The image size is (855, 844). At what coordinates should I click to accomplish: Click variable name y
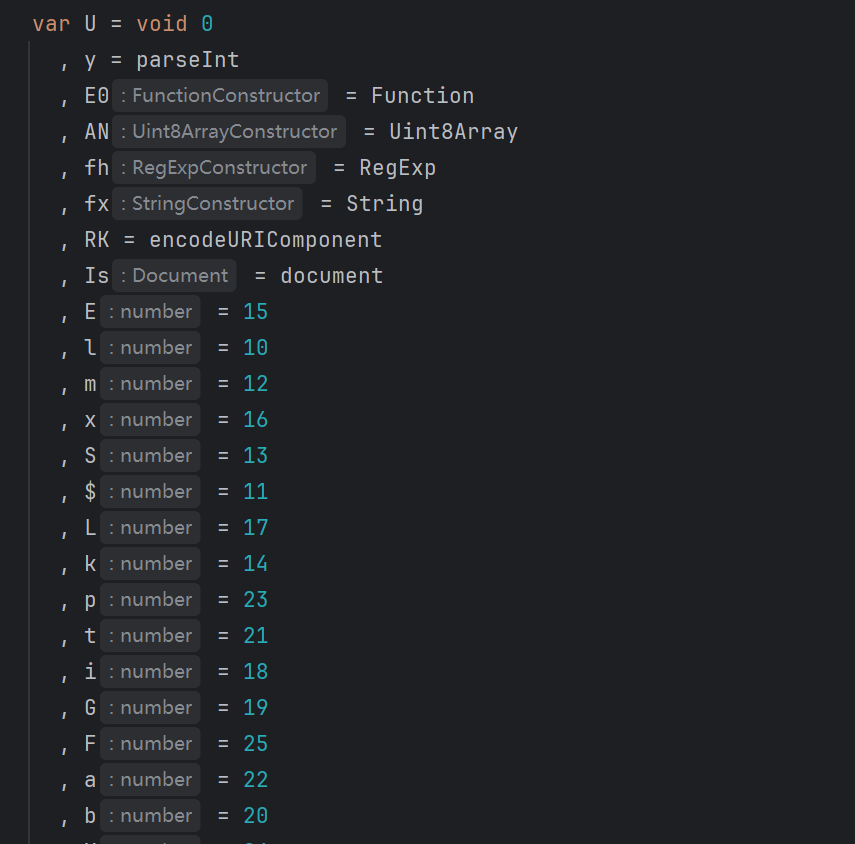click(x=91, y=60)
